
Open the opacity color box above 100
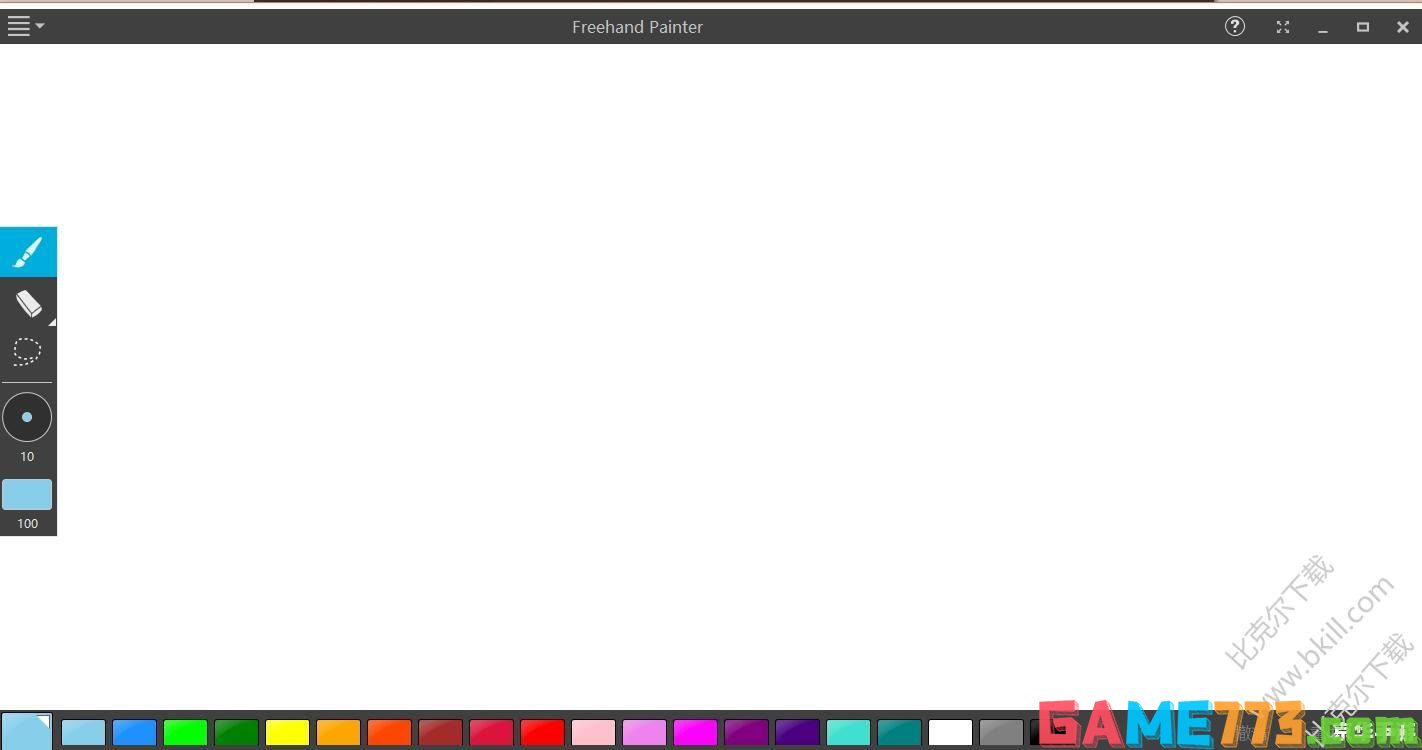pyautogui.click(x=27, y=494)
